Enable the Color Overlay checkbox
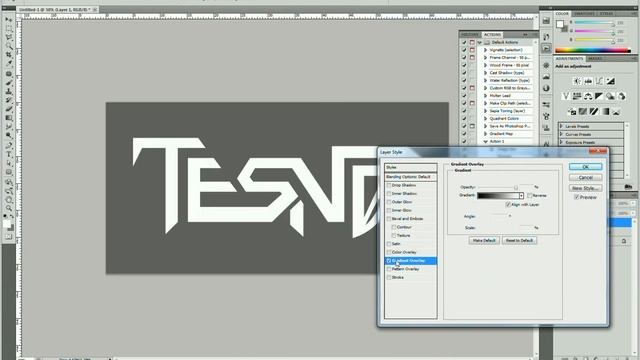The height and width of the screenshot is (360, 640). (389, 252)
